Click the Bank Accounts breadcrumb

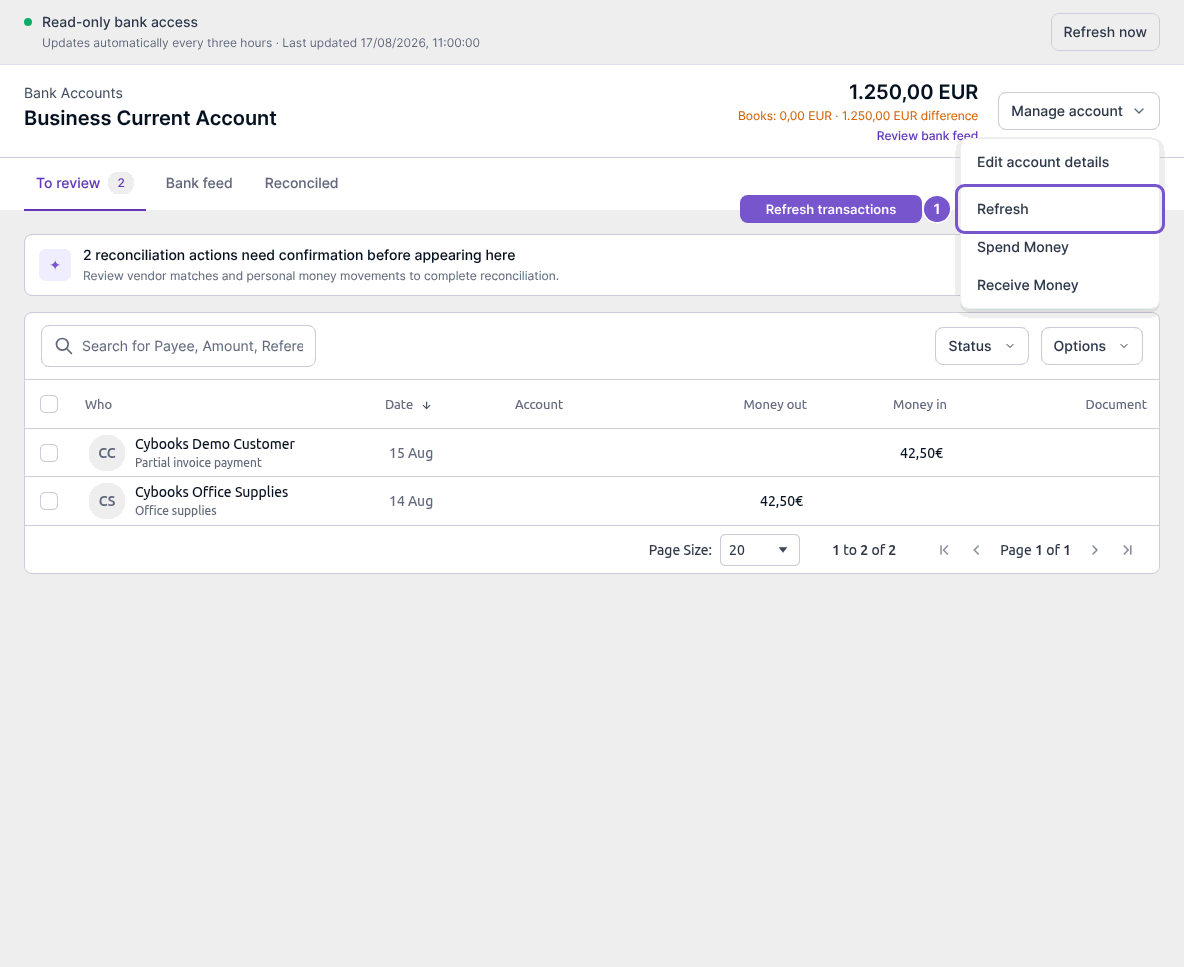pyautogui.click(x=73, y=93)
